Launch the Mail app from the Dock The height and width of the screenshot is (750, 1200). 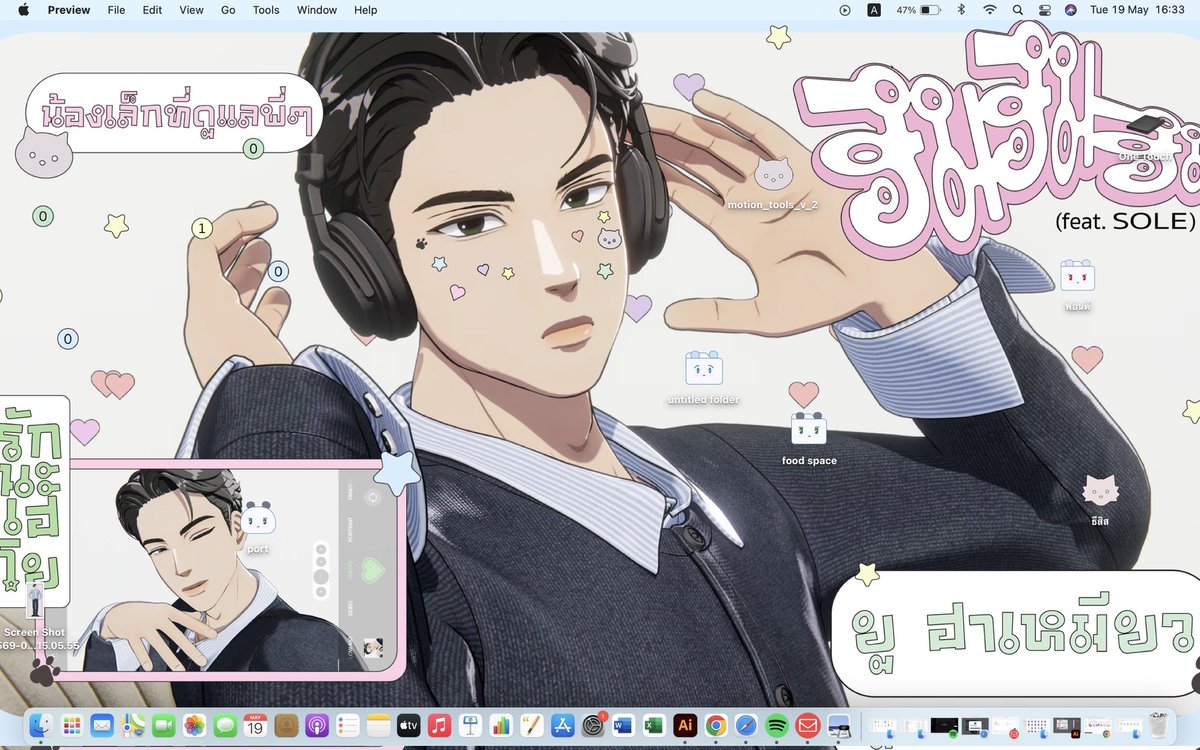pyautogui.click(x=102, y=725)
